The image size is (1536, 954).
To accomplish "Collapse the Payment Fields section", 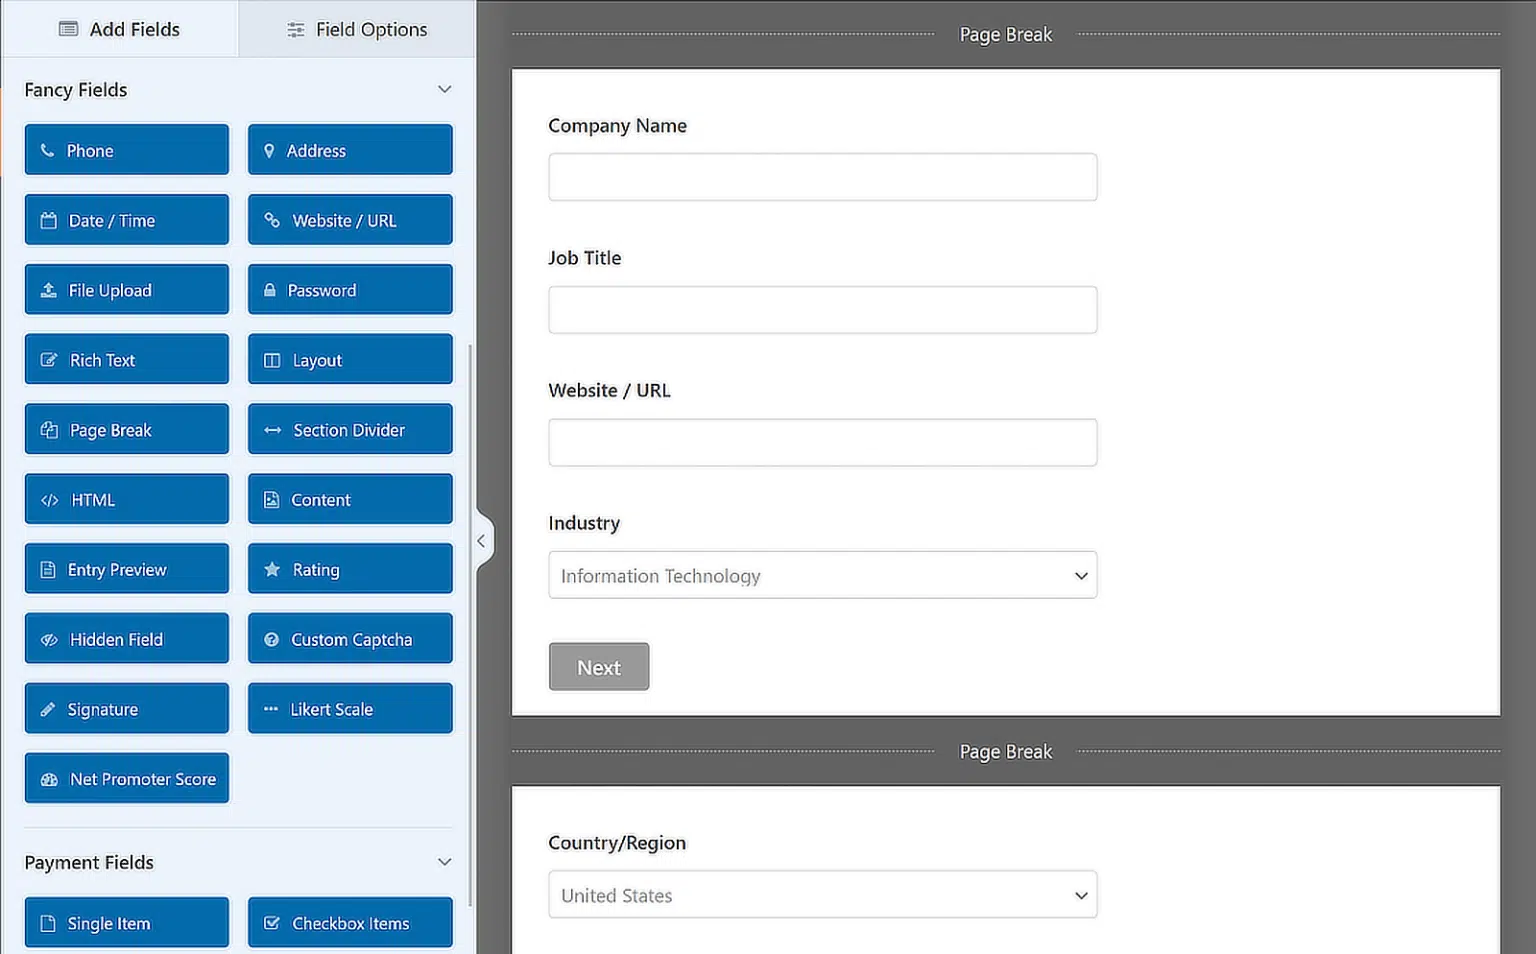I will pyautogui.click(x=444, y=861).
